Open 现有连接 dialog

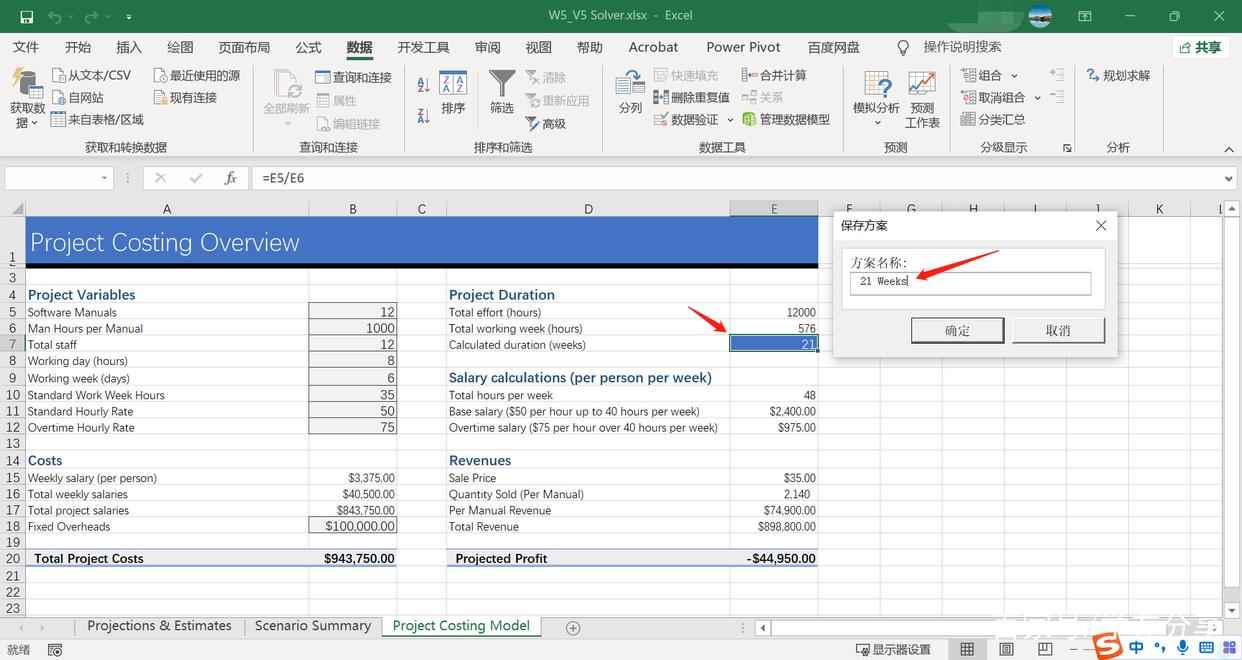(x=185, y=97)
